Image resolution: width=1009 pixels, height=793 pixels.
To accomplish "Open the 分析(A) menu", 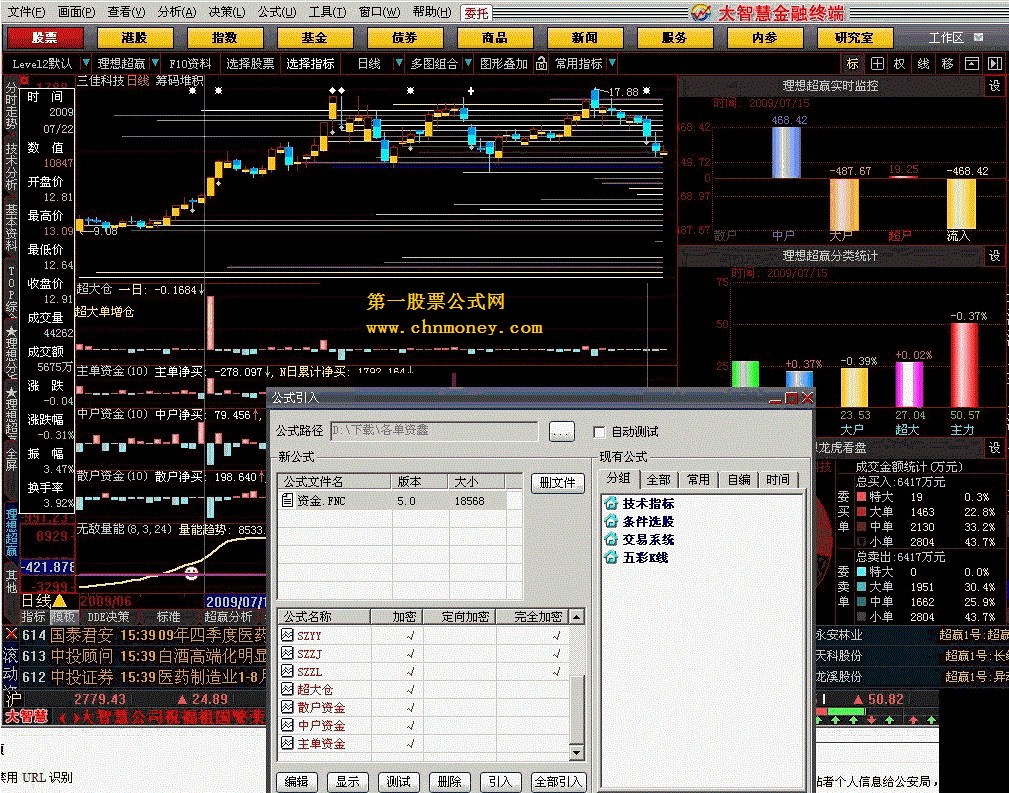I will [x=176, y=12].
